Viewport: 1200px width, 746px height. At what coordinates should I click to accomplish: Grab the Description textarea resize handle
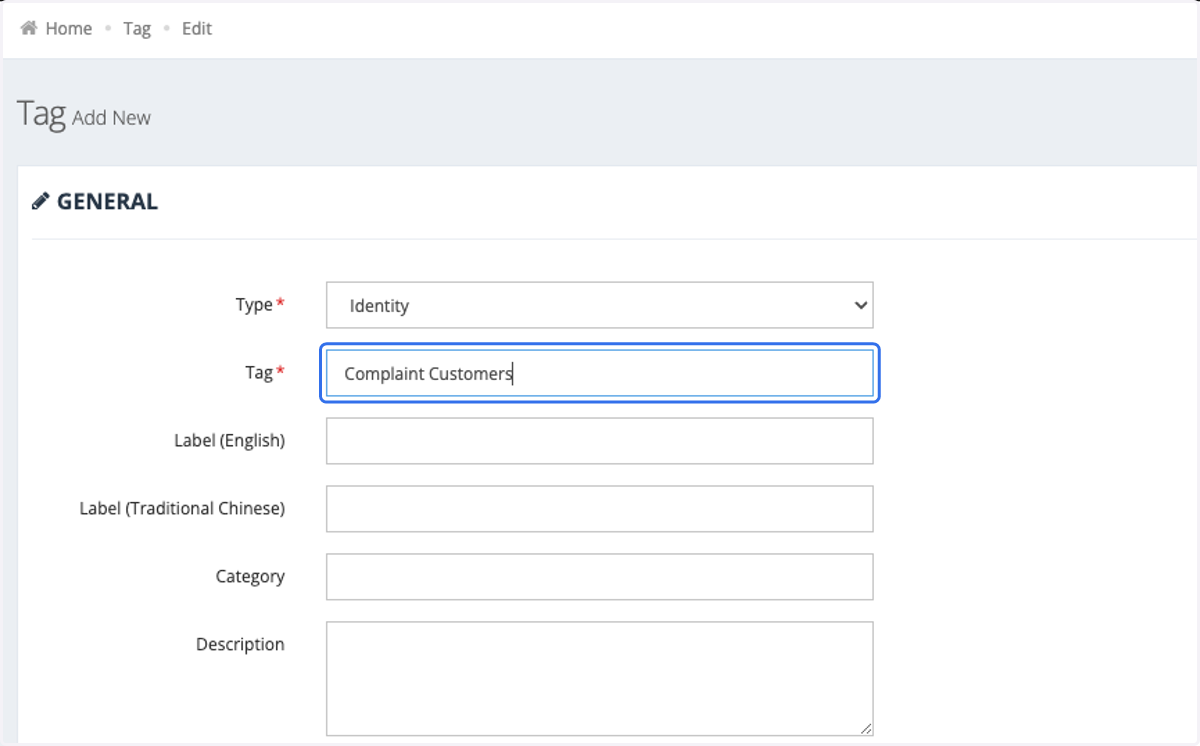(866, 729)
